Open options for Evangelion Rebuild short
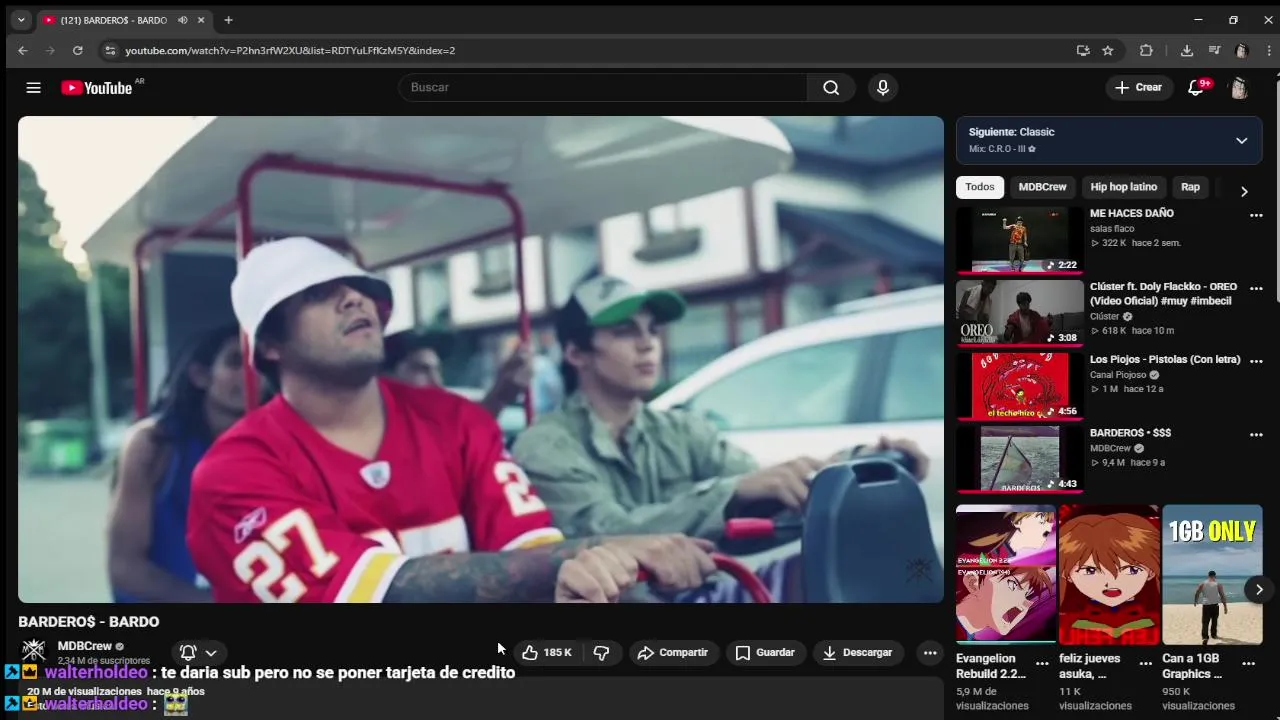This screenshot has height=720, width=1280. [1042, 663]
